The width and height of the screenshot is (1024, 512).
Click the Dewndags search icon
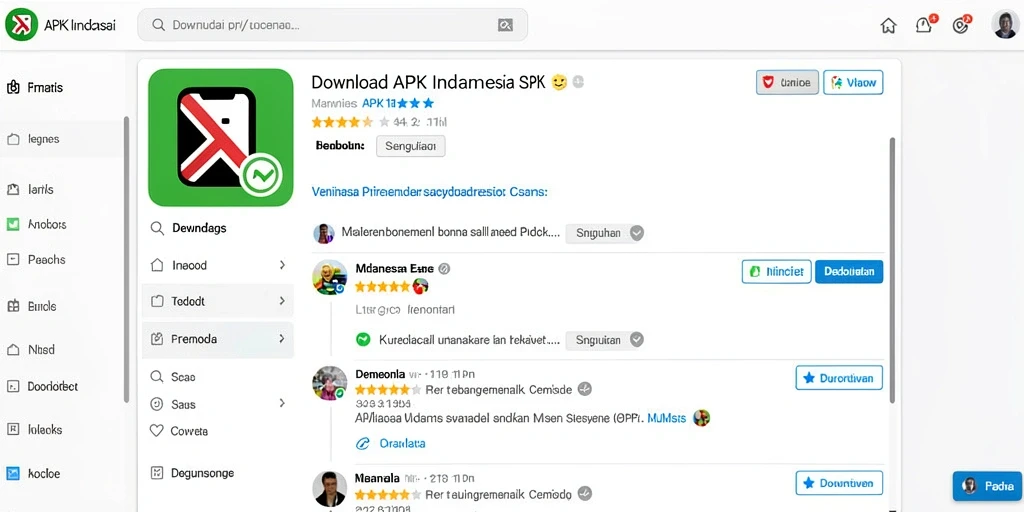pos(157,228)
